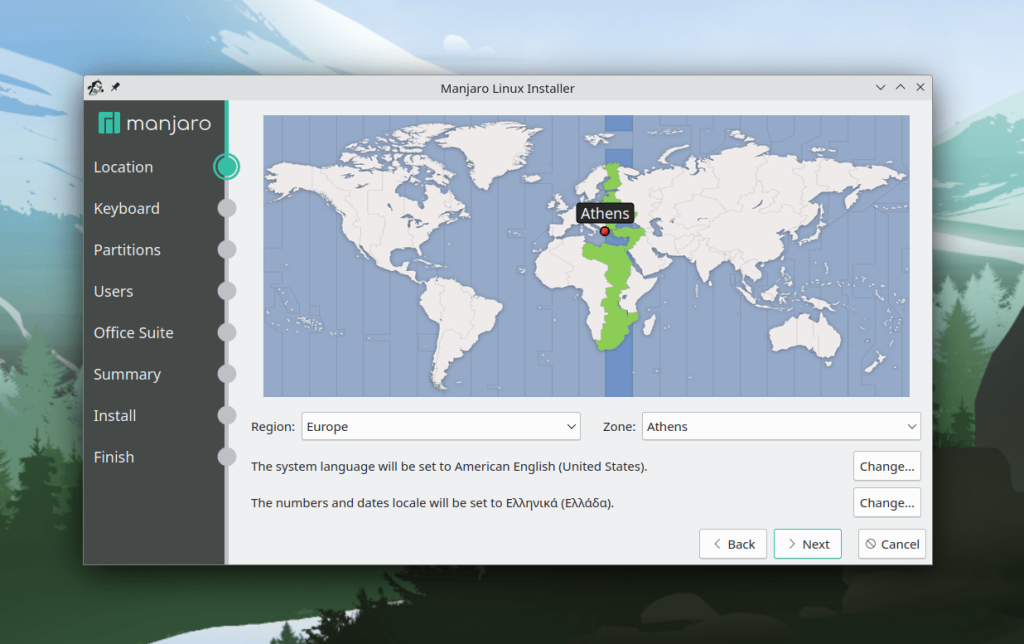
Task: Click Change for the numbers and dates locale
Action: pyautogui.click(x=886, y=502)
